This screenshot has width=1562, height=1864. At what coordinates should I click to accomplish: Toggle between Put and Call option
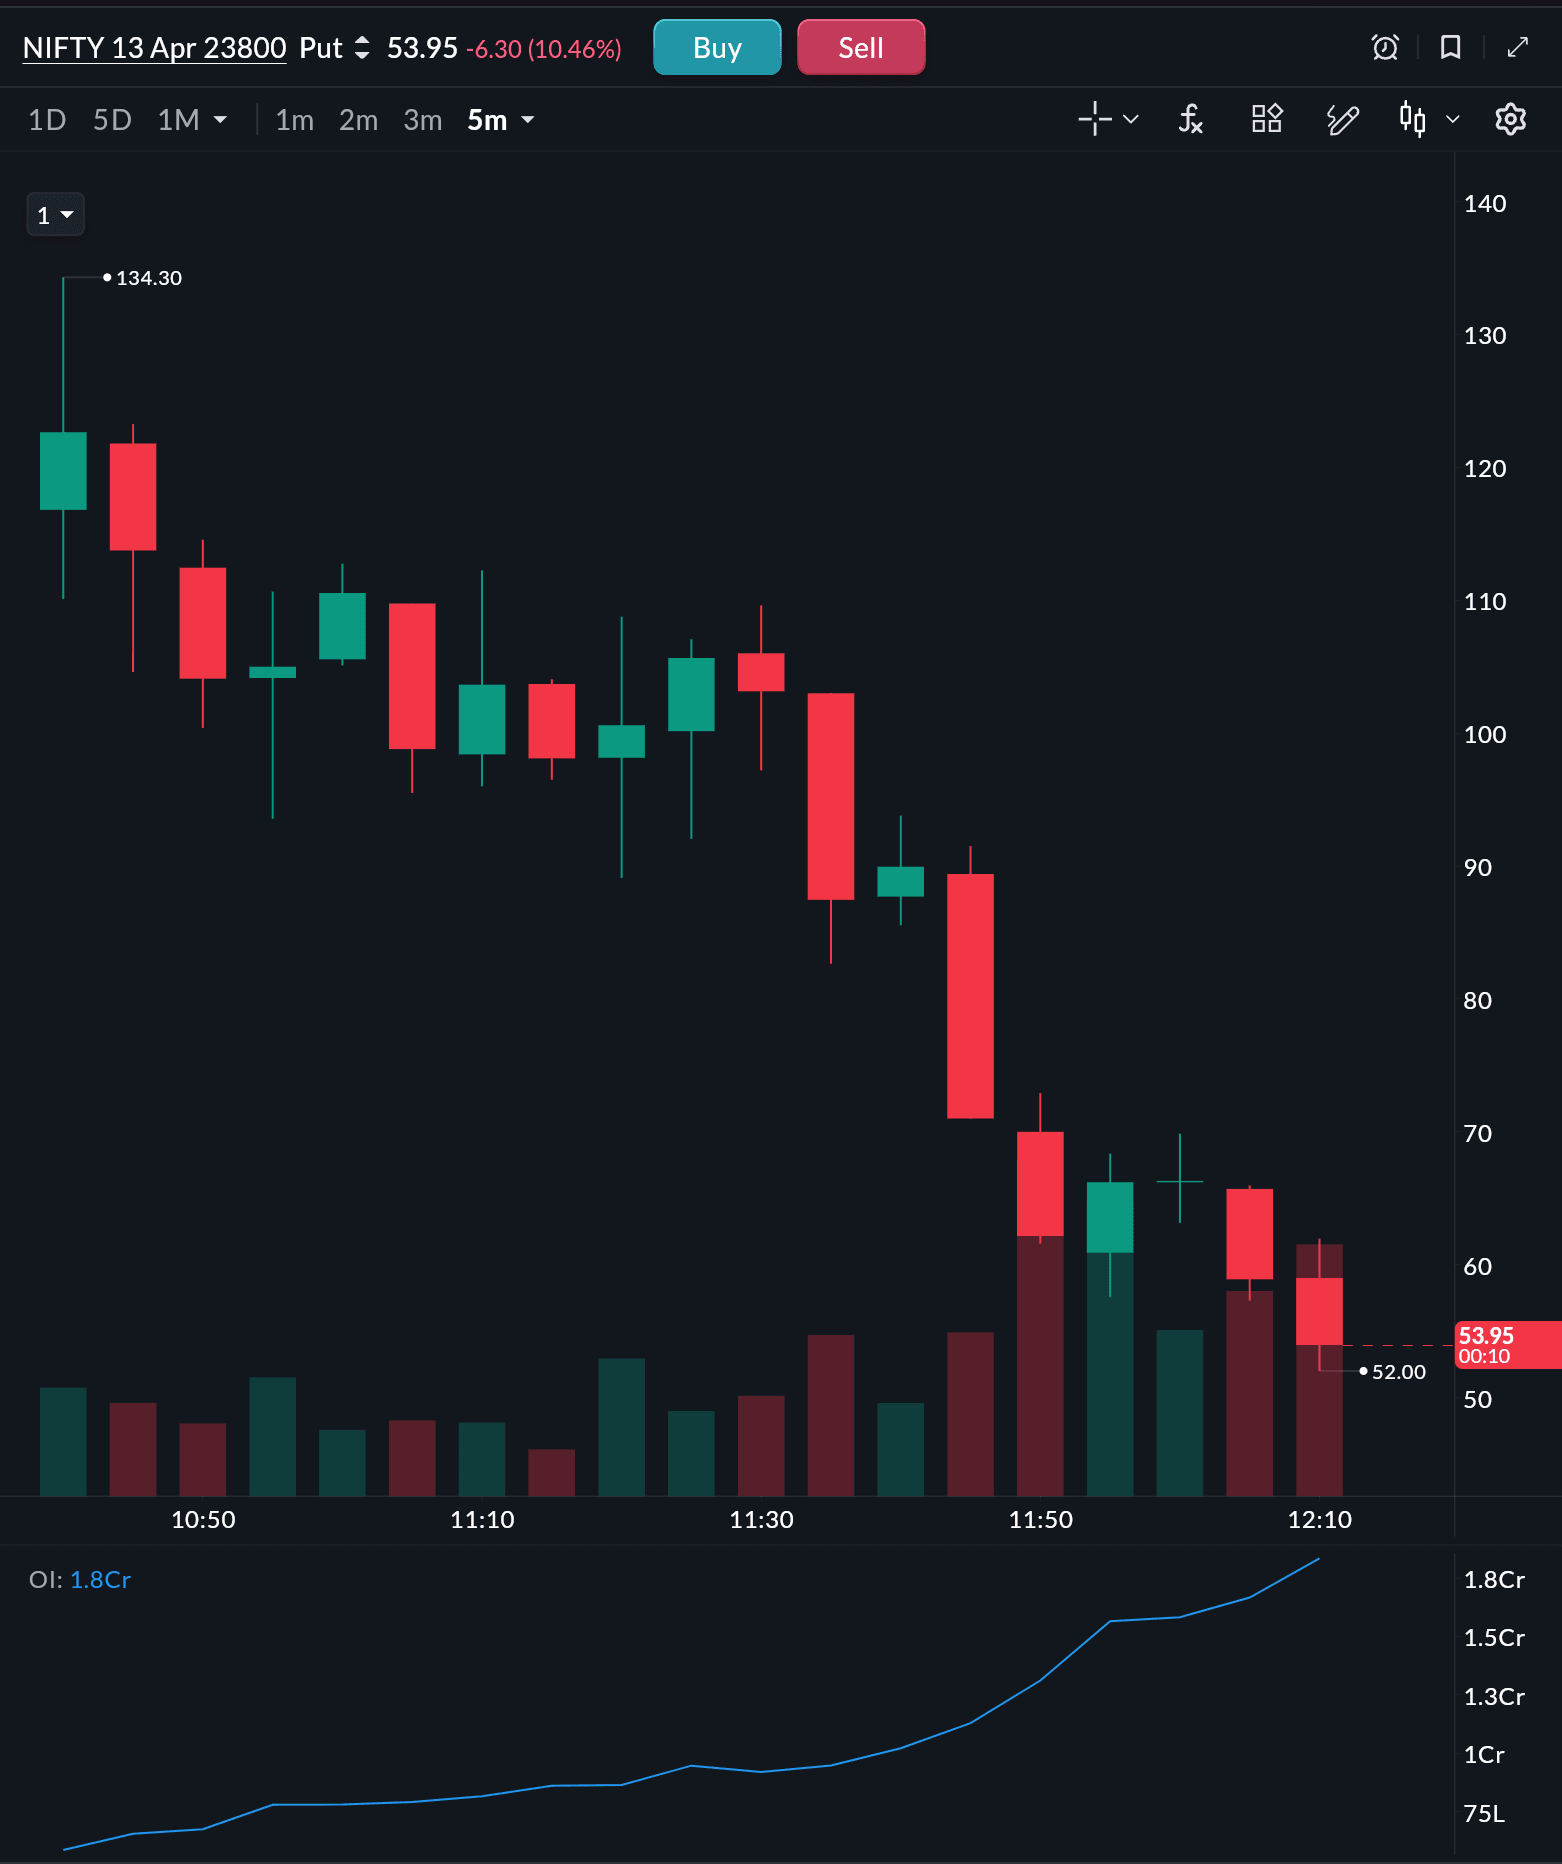point(362,48)
